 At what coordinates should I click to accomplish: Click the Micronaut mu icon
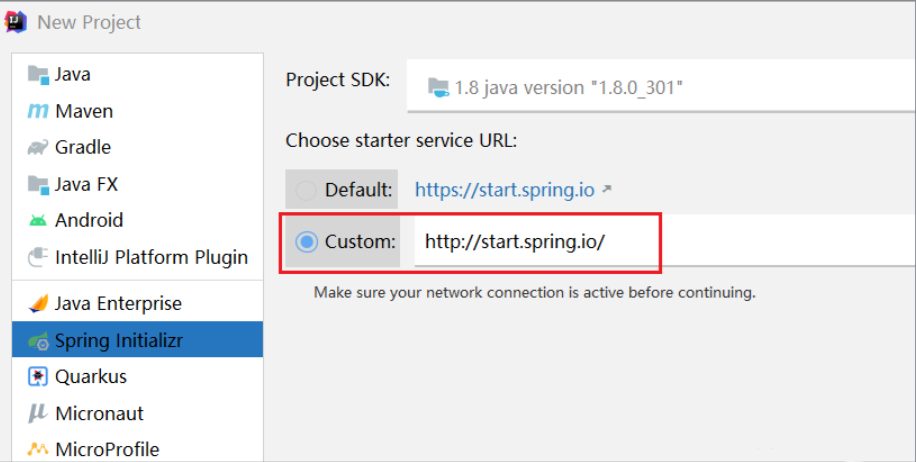tap(37, 413)
